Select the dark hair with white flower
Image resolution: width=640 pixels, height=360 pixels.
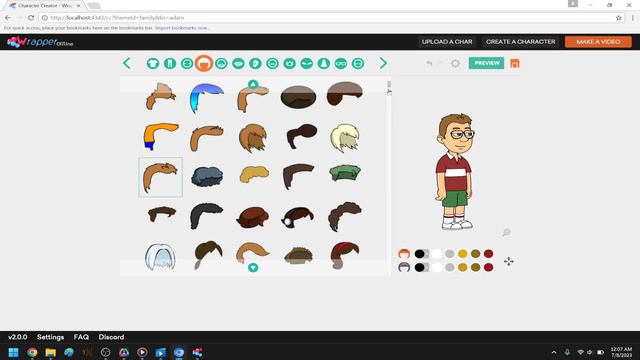[x=298, y=217]
